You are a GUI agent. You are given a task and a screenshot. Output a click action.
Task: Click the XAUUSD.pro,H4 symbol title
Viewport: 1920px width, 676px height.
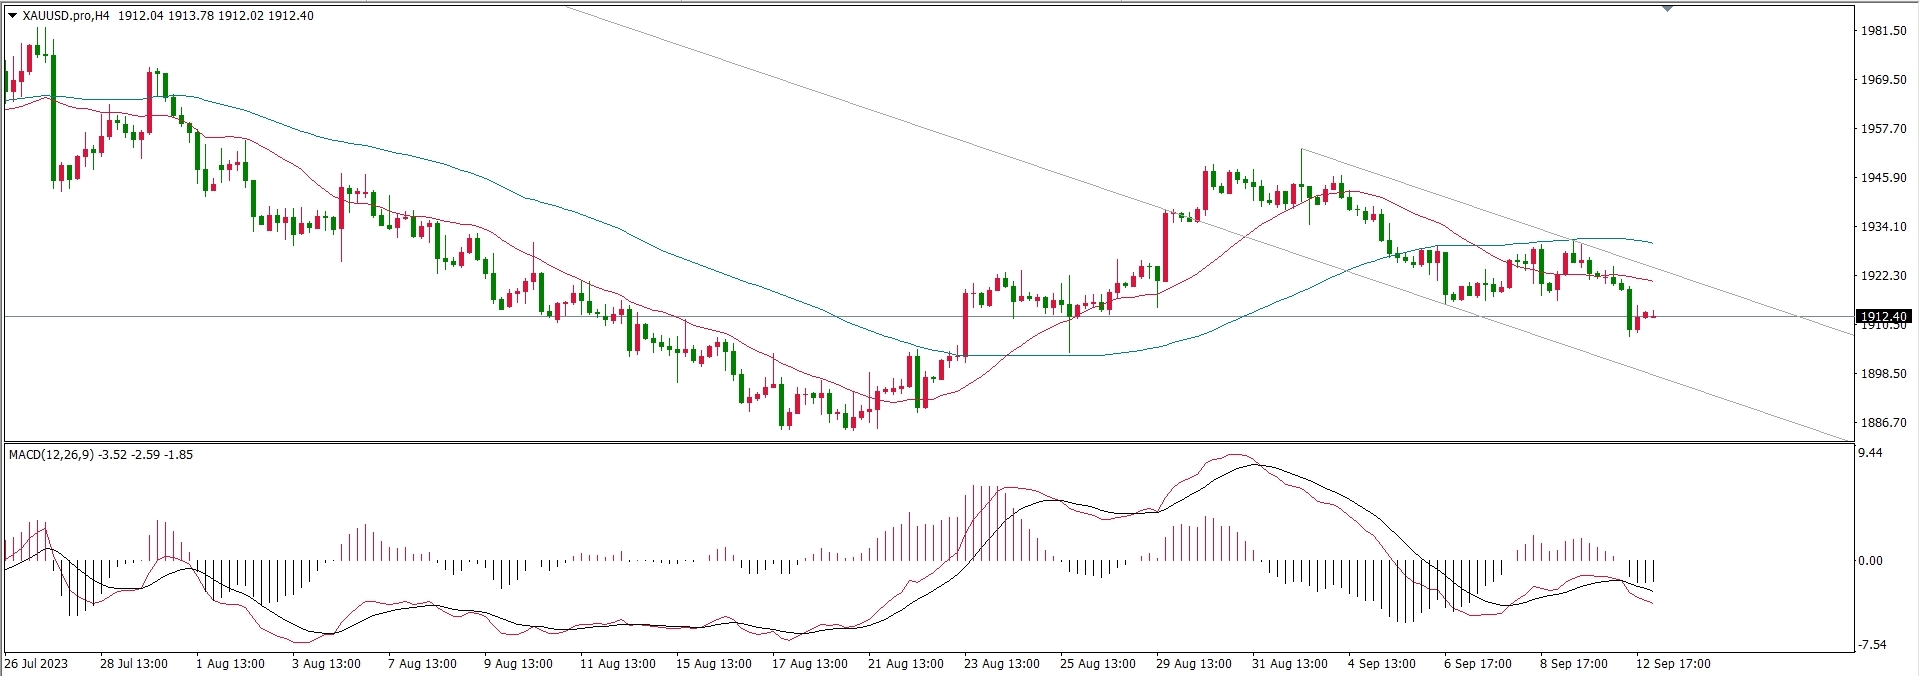pos(66,16)
